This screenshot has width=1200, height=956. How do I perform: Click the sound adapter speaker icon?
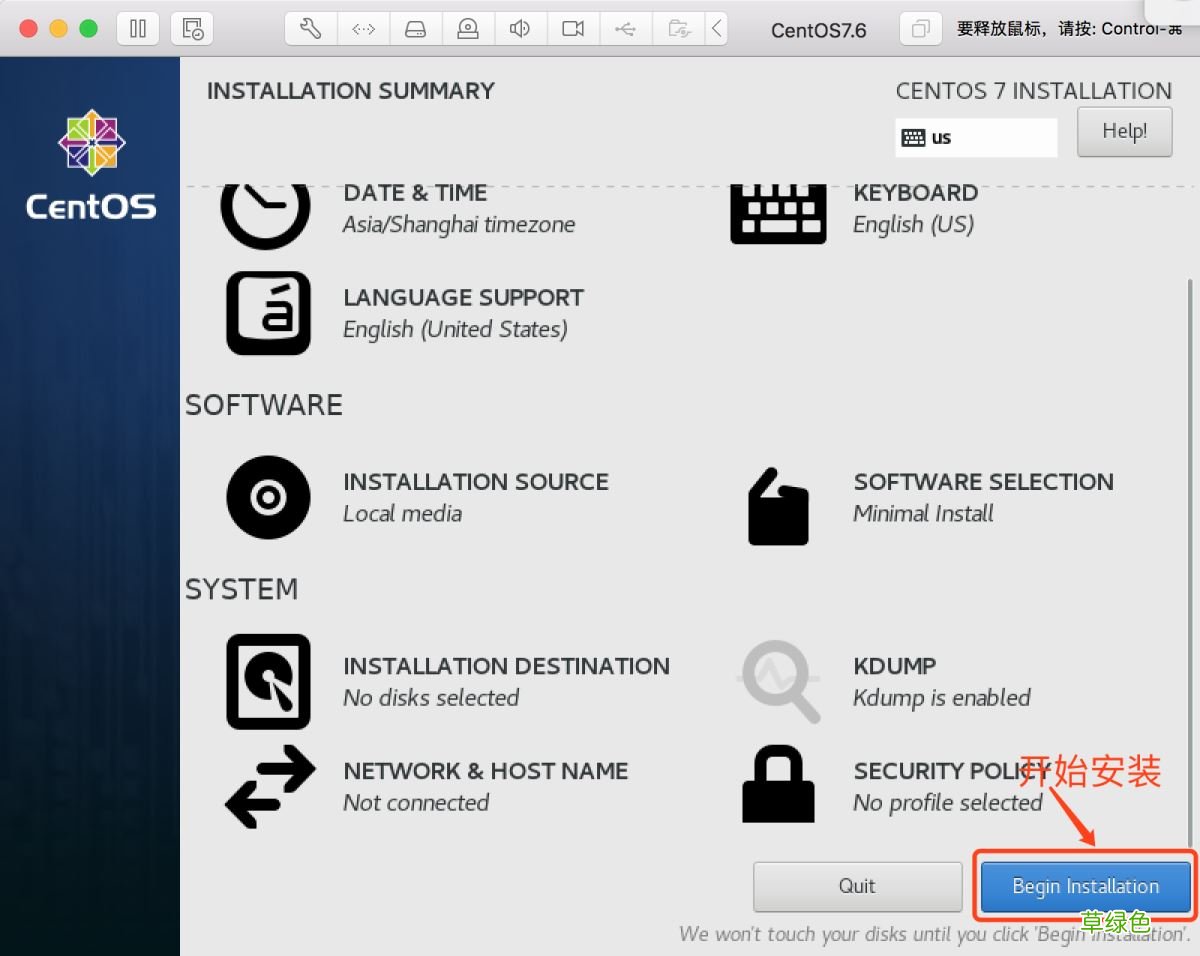click(x=520, y=28)
